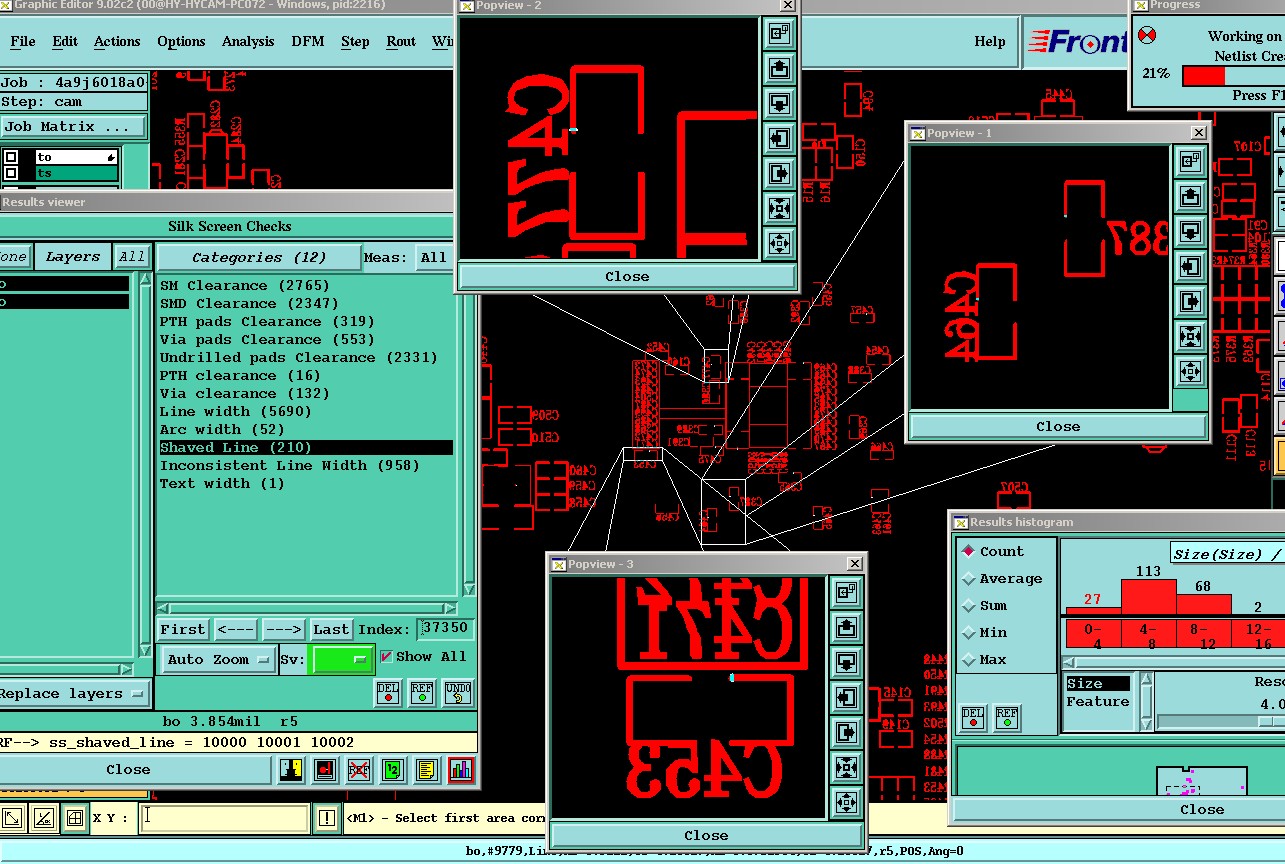
Task: Pan right in Popview 2
Action: 779,173
